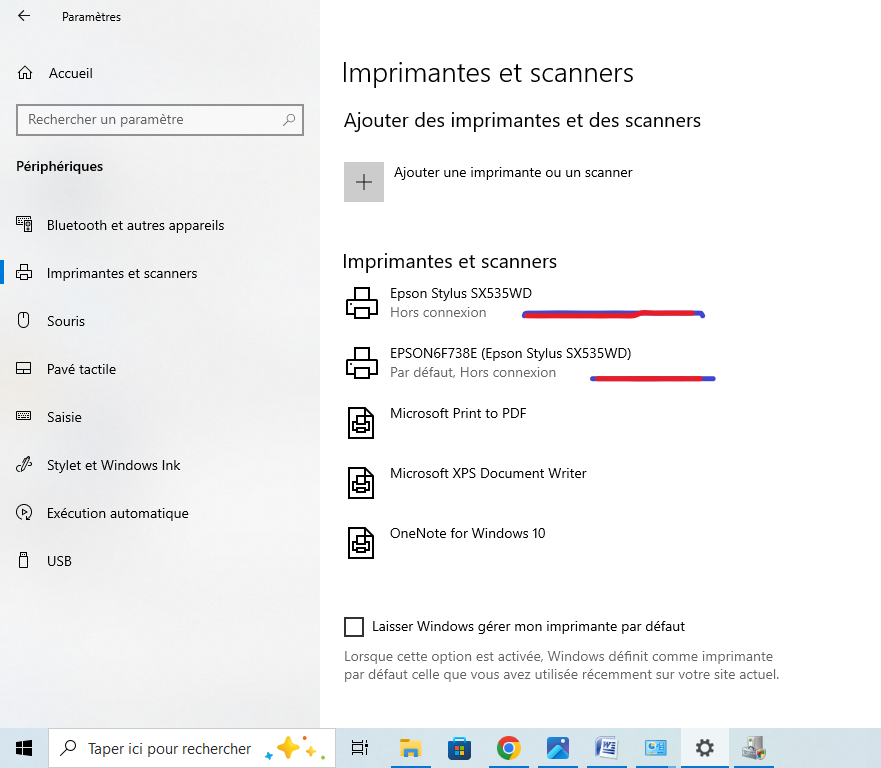Click the plus icon to add a printer
The height and width of the screenshot is (768, 881).
point(364,182)
